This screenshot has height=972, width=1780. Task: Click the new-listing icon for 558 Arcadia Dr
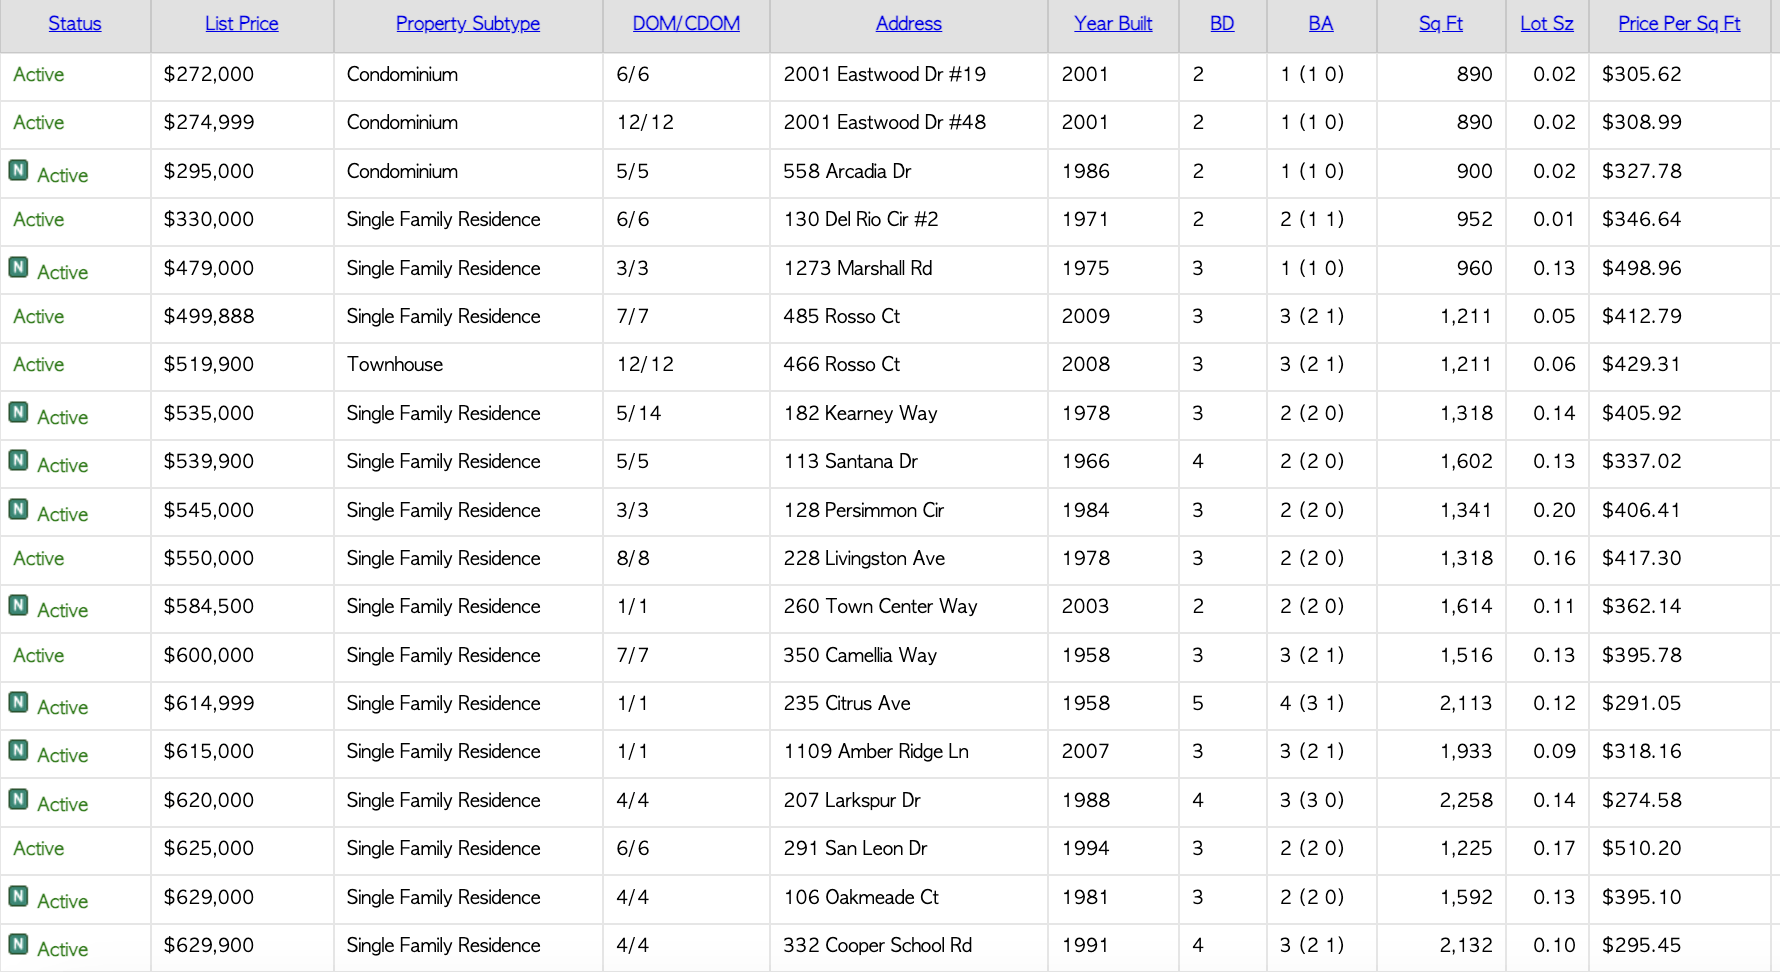click(x=18, y=170)
